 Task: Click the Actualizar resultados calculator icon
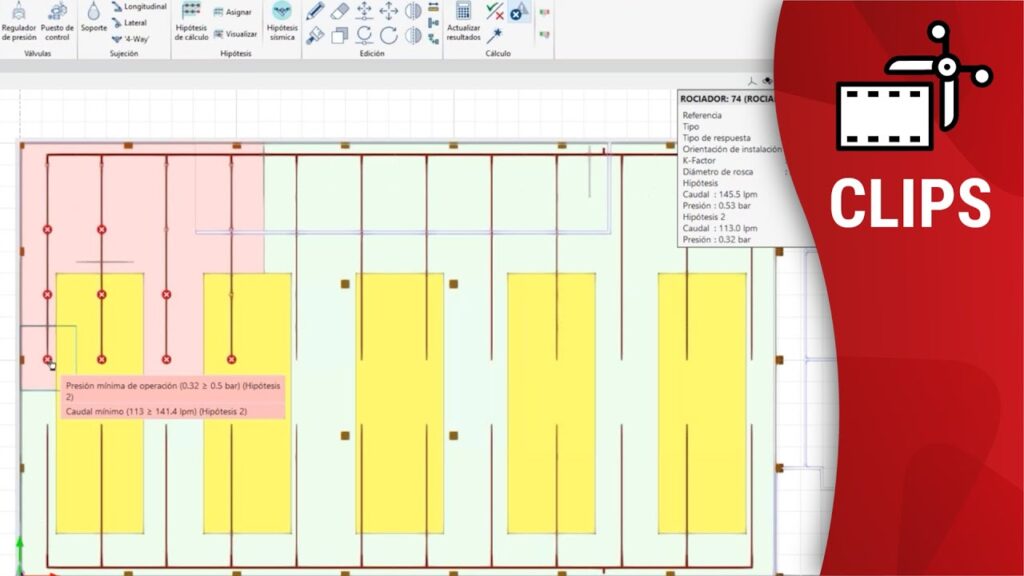[x=463, y=20]
